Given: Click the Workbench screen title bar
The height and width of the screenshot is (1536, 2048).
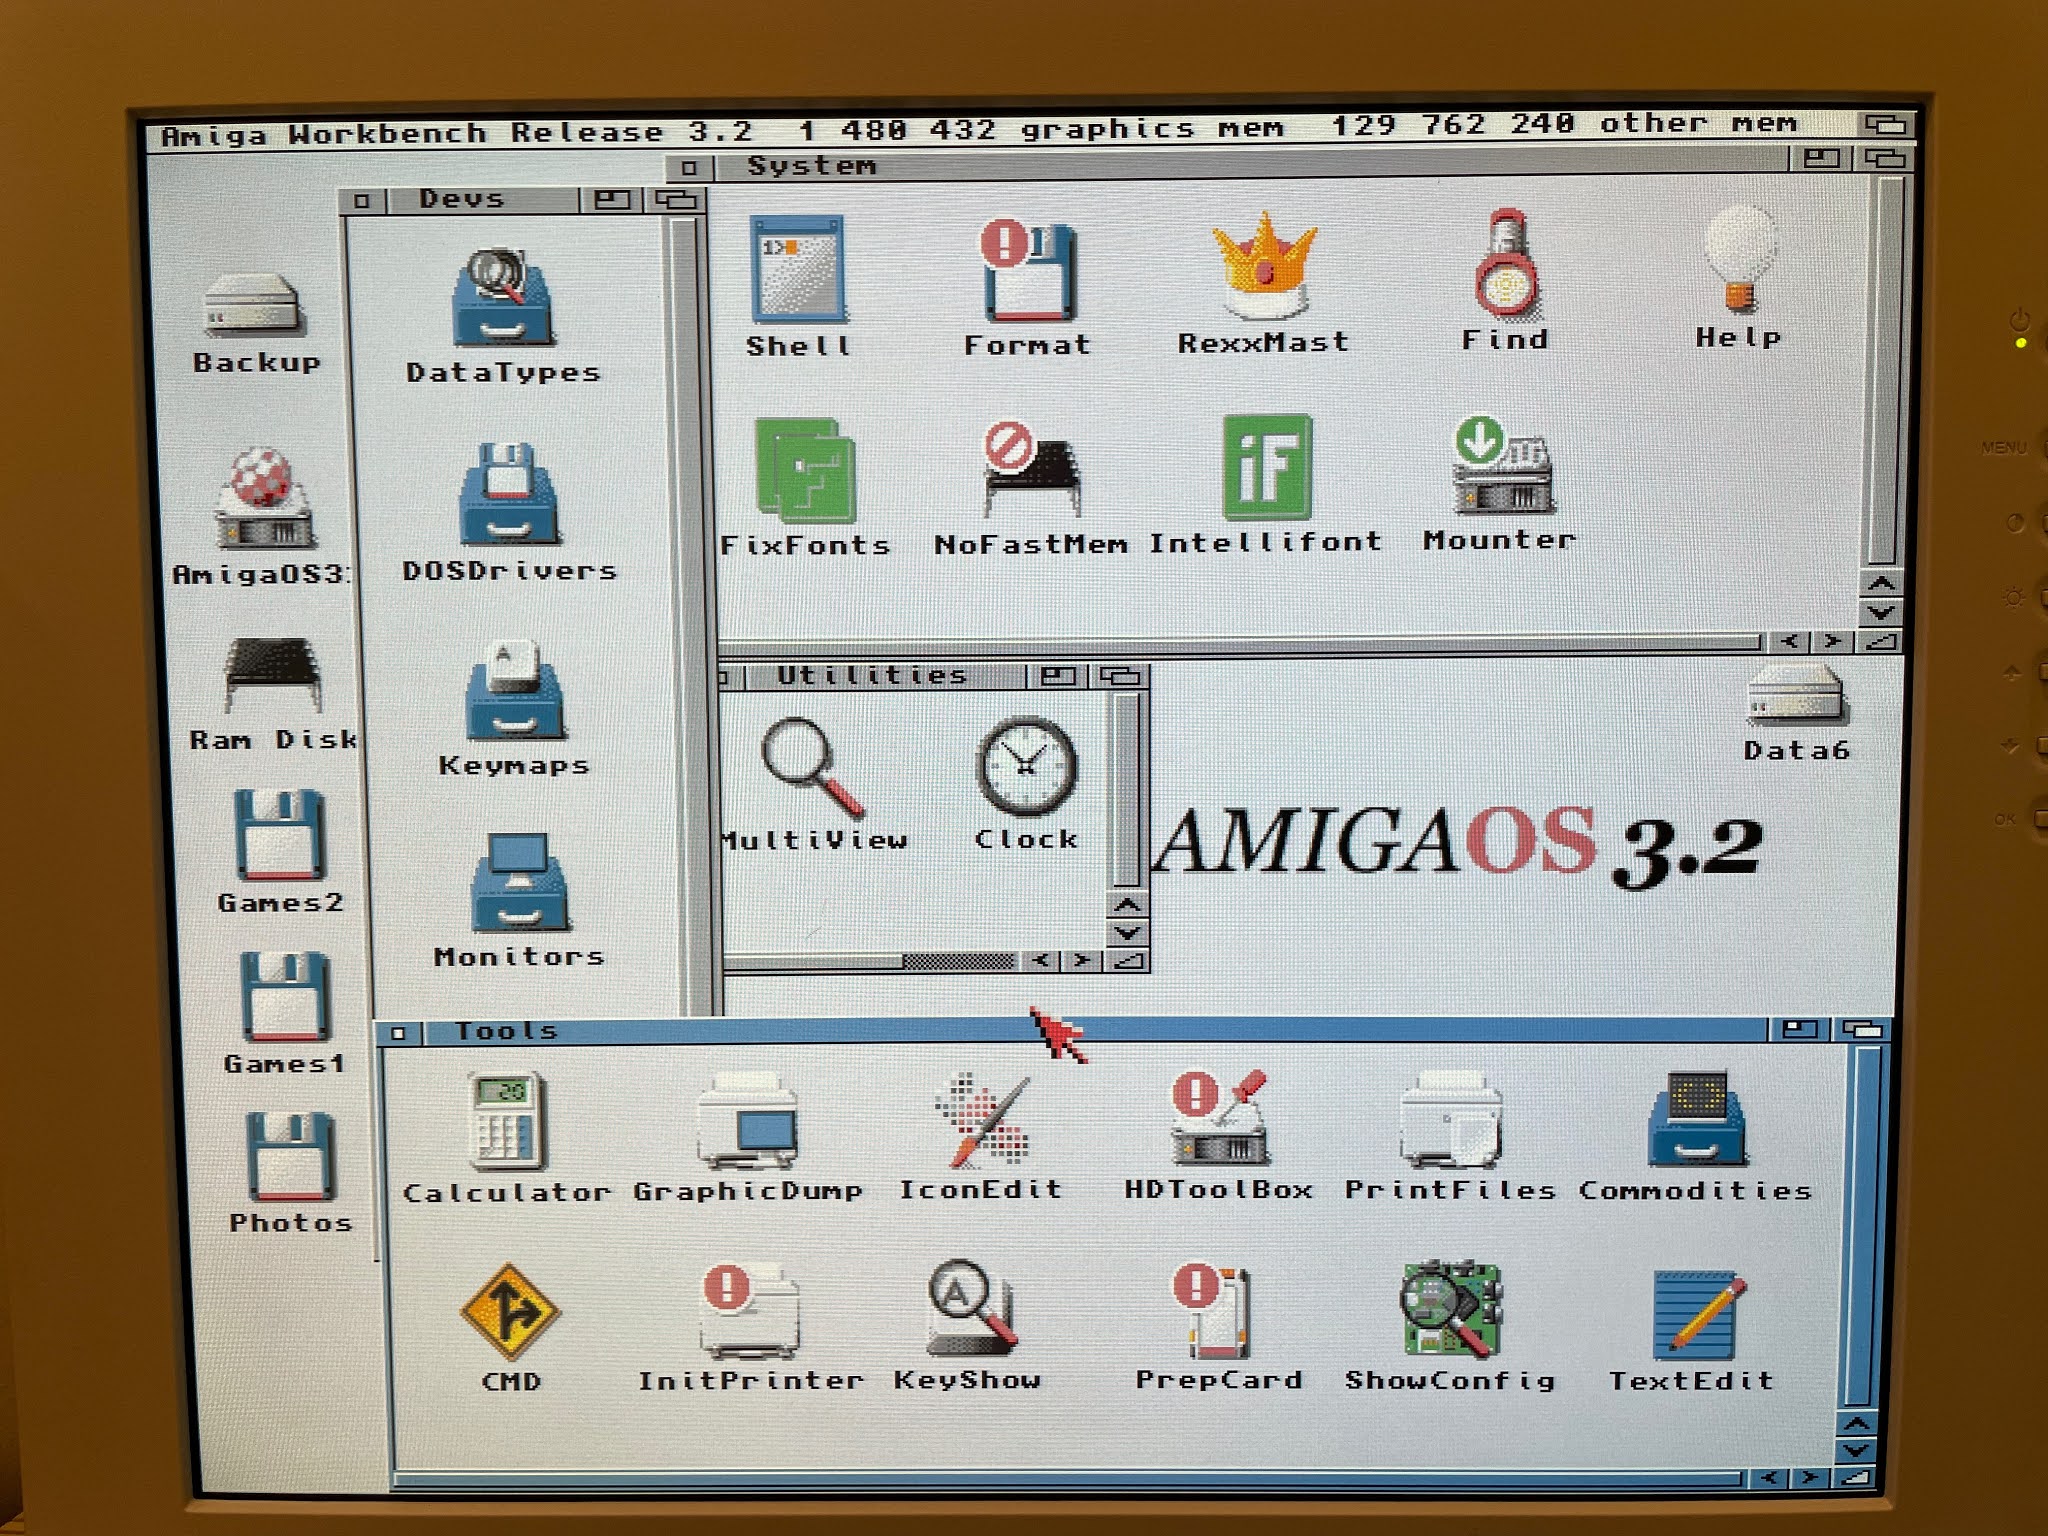Looking at the screenshot, I should coord(1000,131).
